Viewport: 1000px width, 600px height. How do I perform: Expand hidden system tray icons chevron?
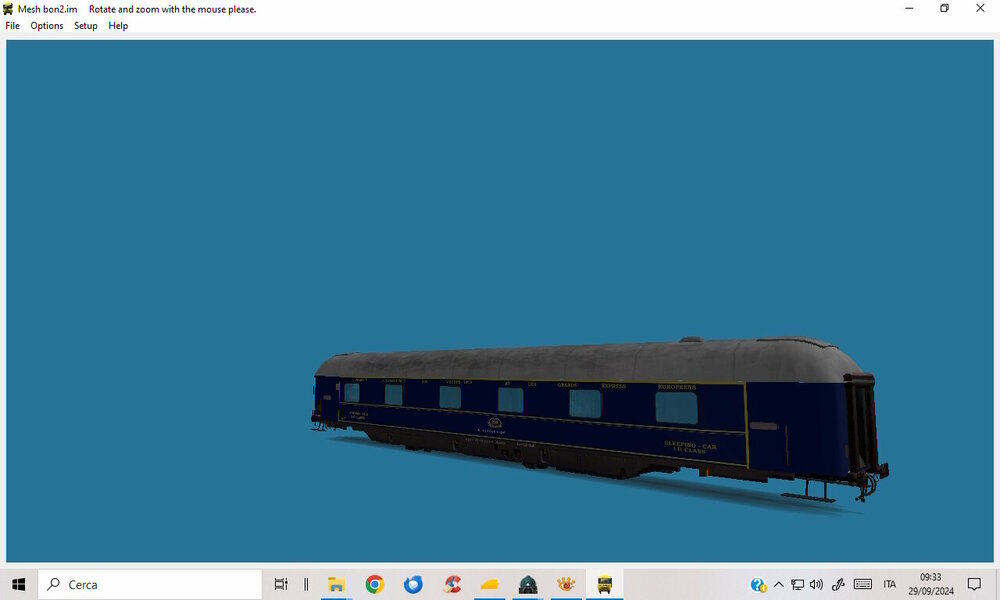coord(779,584)
